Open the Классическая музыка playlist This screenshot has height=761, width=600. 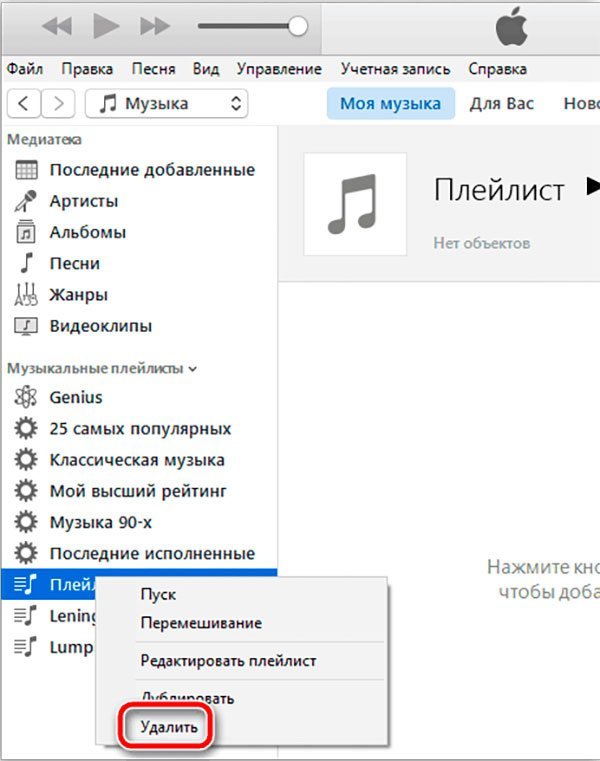[x=139, y=460]
